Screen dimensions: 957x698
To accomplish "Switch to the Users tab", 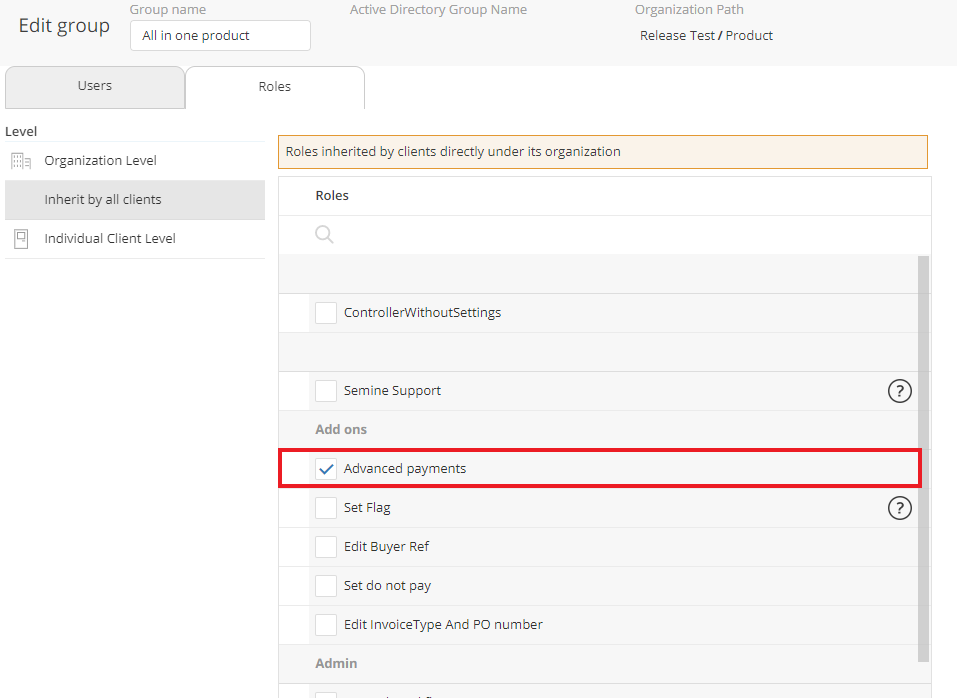I will [x=95, y=86].
